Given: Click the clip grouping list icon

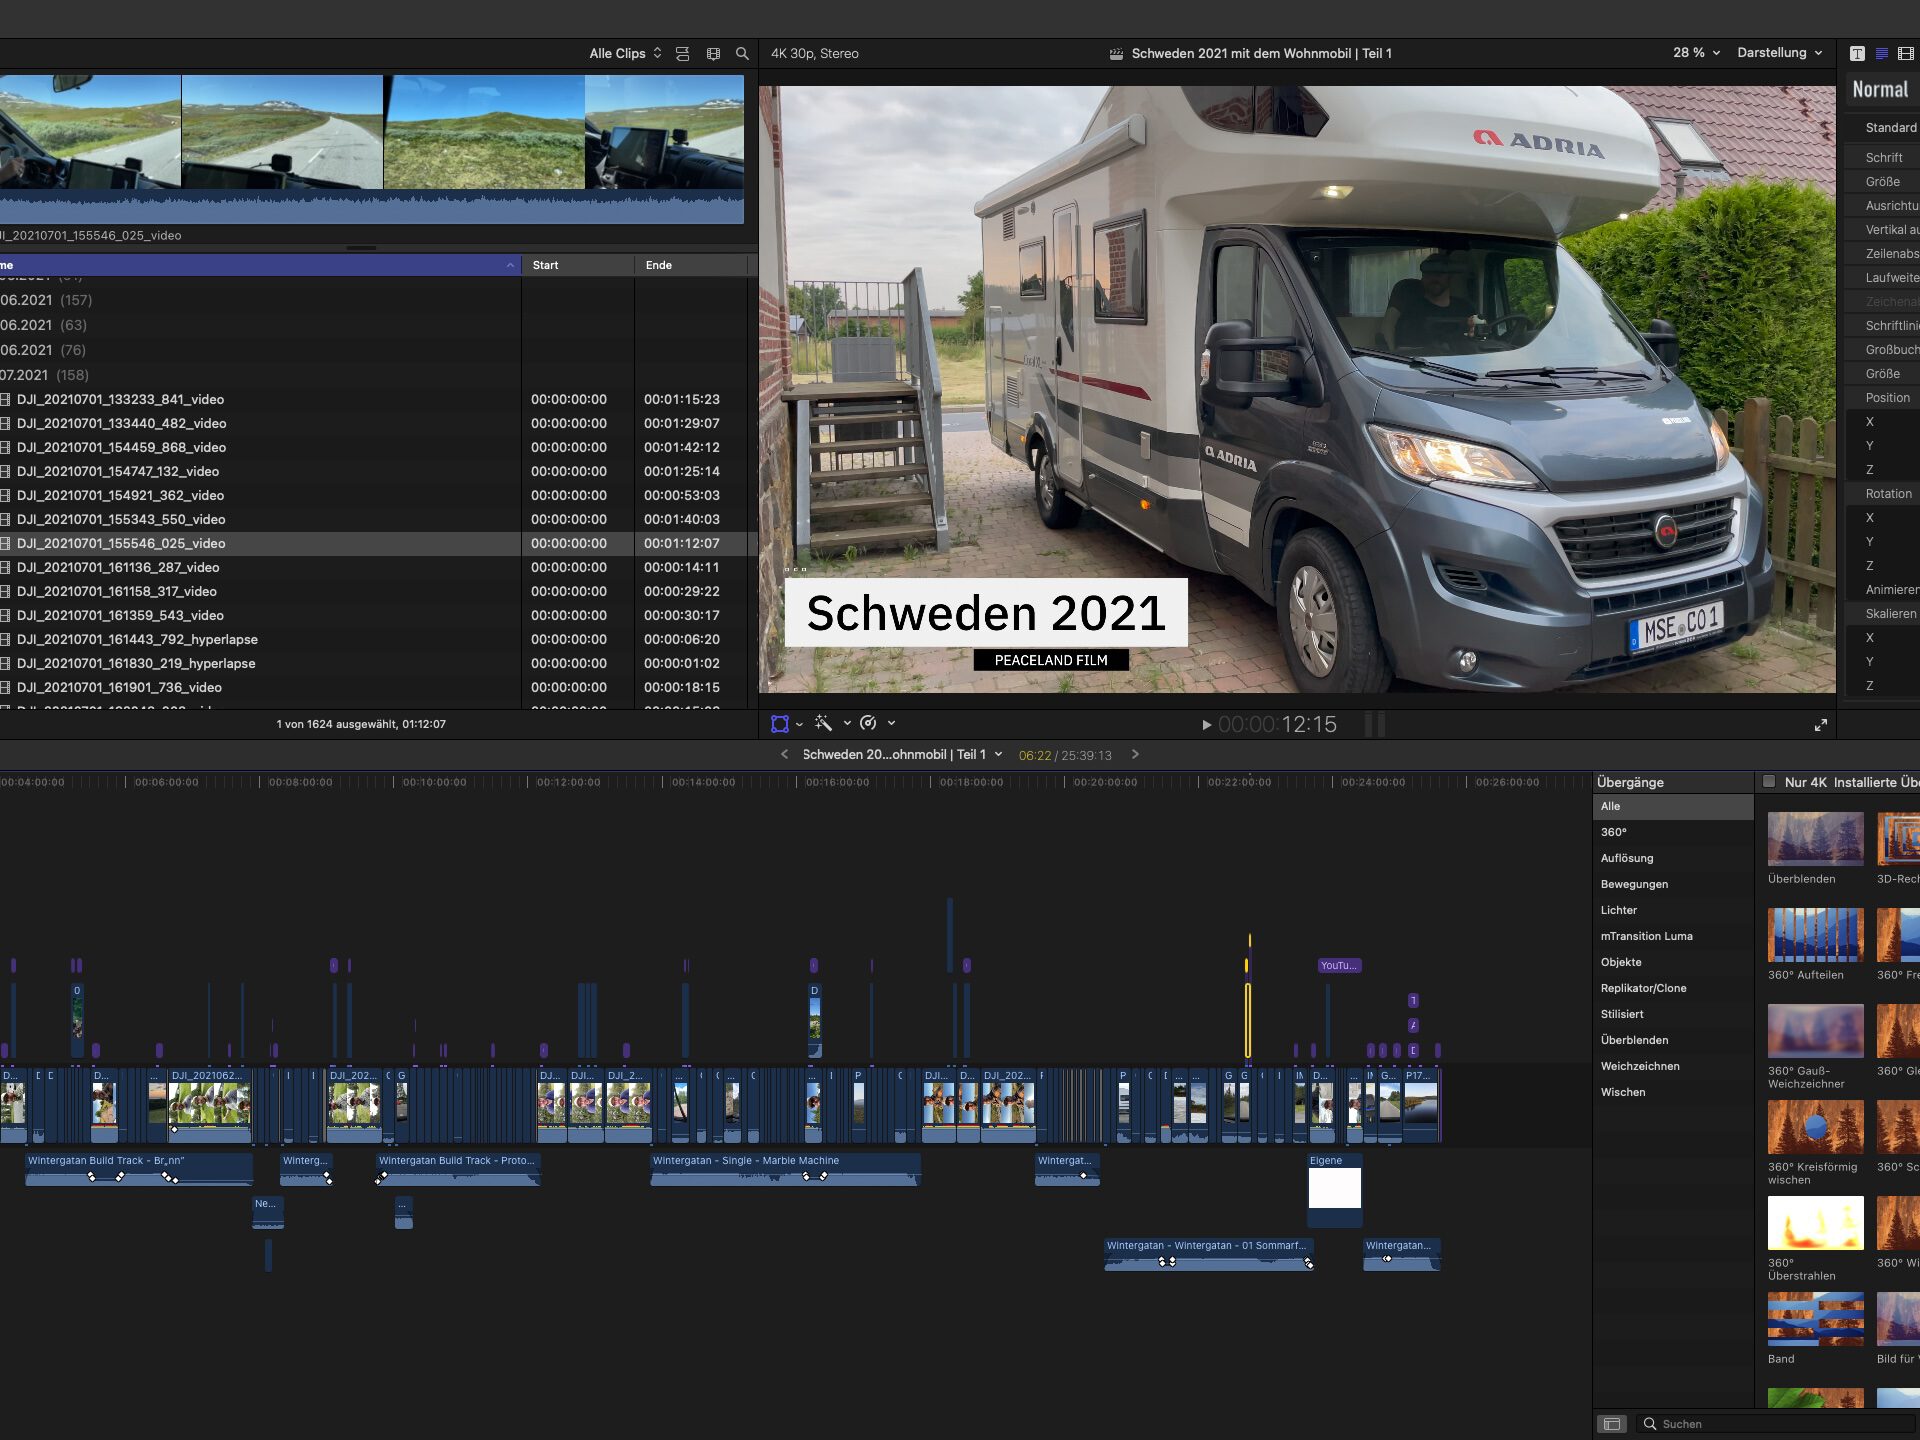Looking at the screenshot, I should (x=683, y=54).
